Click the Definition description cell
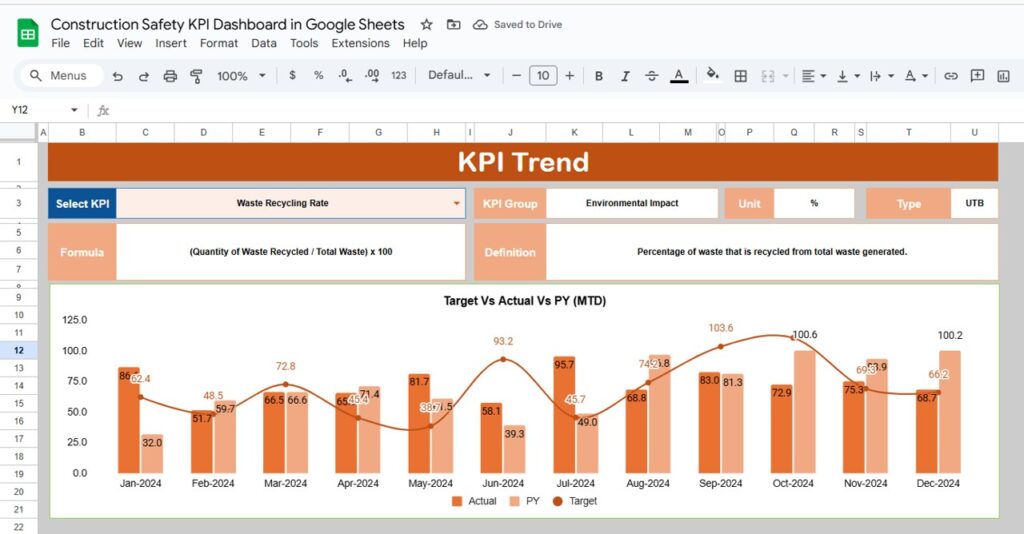 tap(772, 252)
